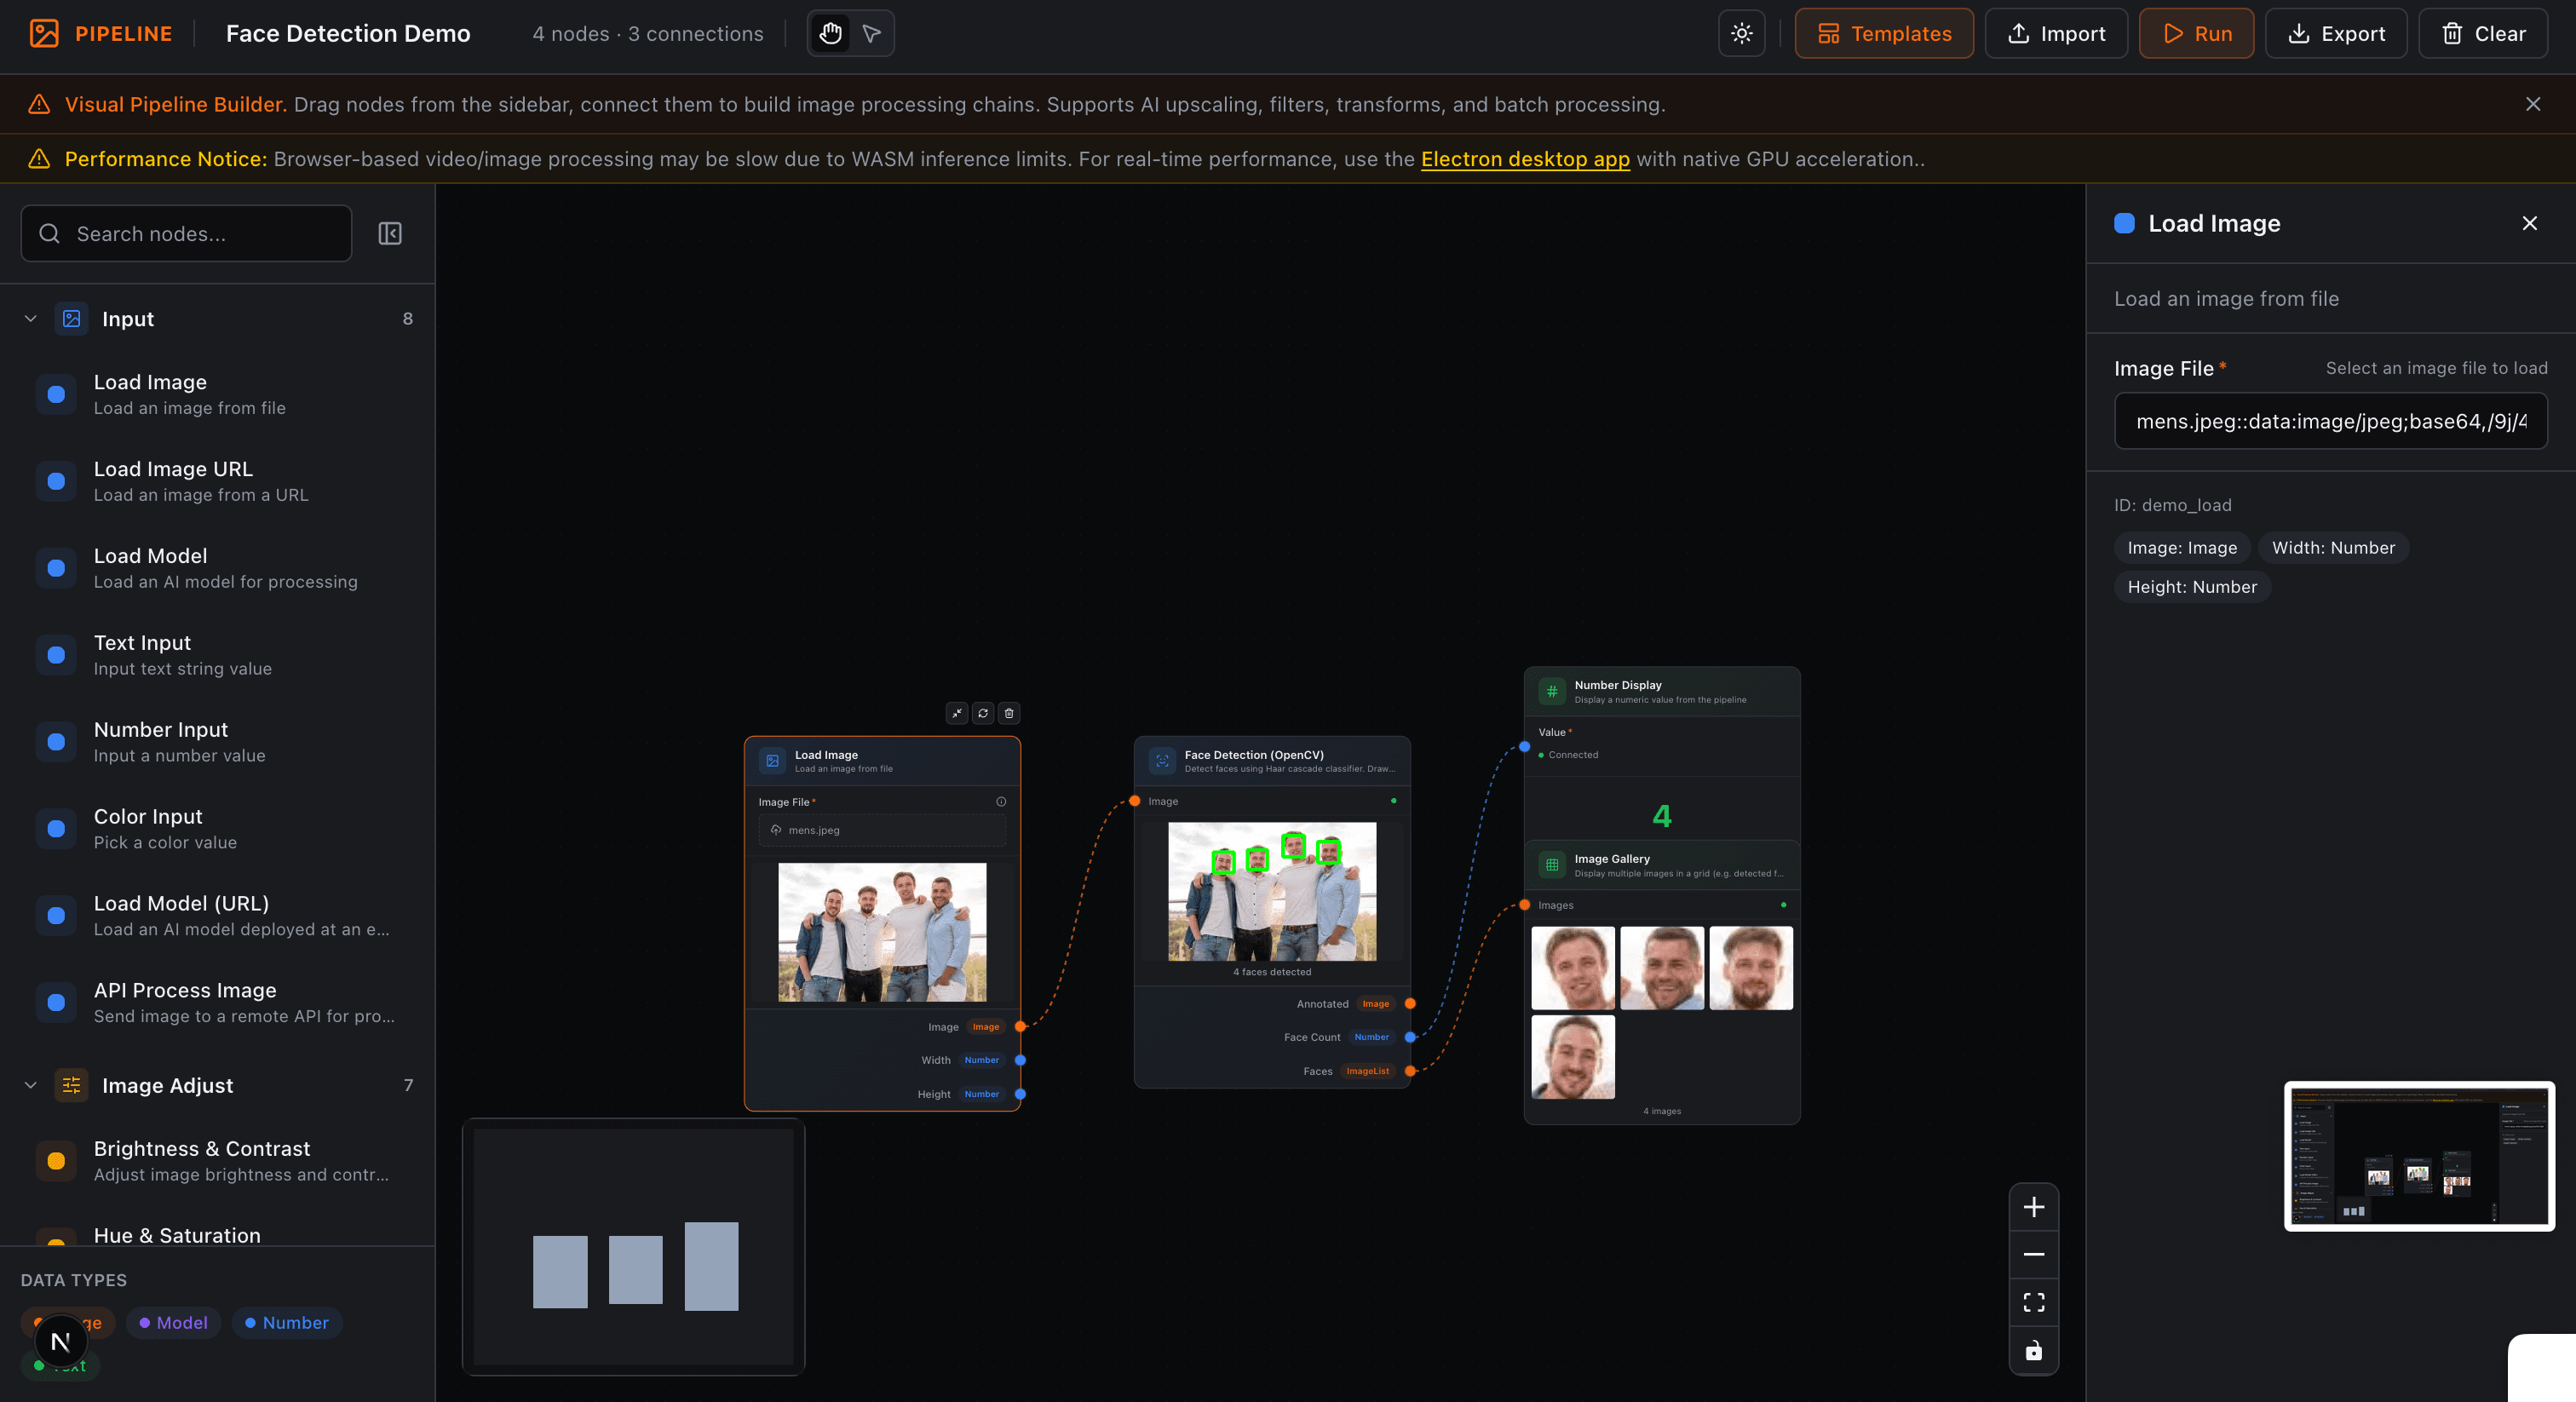The height and width of the screenshot is (1402, 2576).
Task: Collapse the Input node category
Action: point(30,318)
